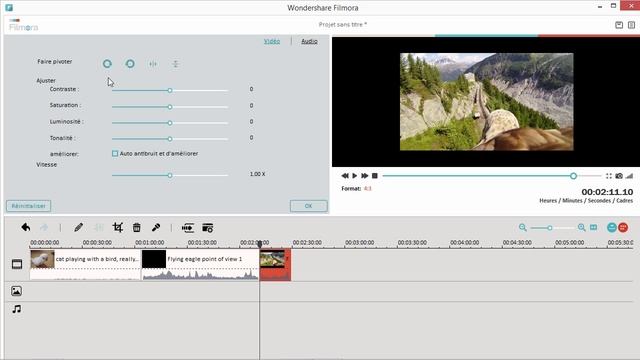Play the preview video
Image resolution: width=640 pixels, height=360 pixels.
[x=355, y=176]
